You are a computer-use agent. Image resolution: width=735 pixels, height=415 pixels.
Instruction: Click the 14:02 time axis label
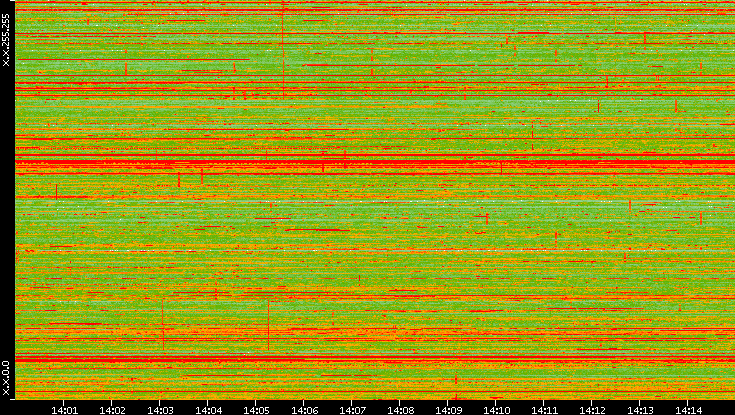(x=112, y=410)
